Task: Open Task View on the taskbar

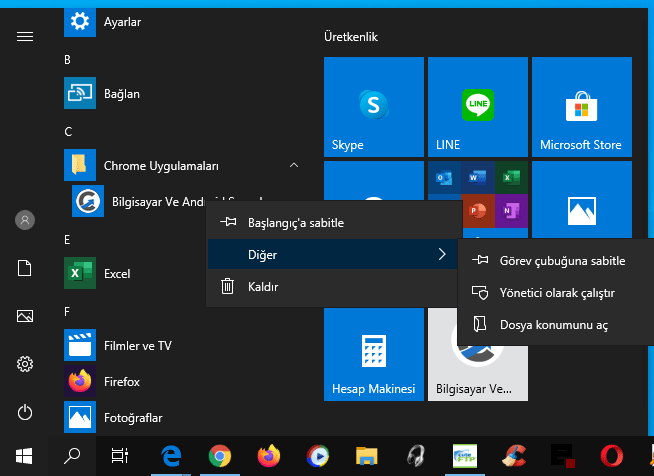Action: click(x=120, y=456)
